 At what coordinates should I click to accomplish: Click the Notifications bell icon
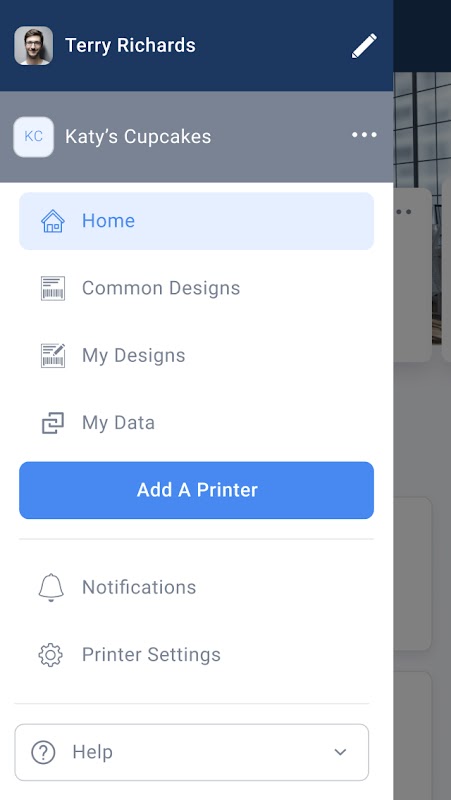[51, 587]
